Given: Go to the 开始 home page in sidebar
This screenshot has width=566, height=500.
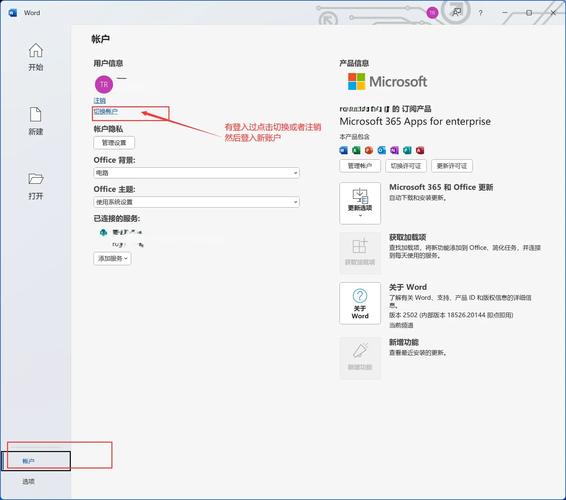Looking at the screenshot, I should click(x=35, y=57).
